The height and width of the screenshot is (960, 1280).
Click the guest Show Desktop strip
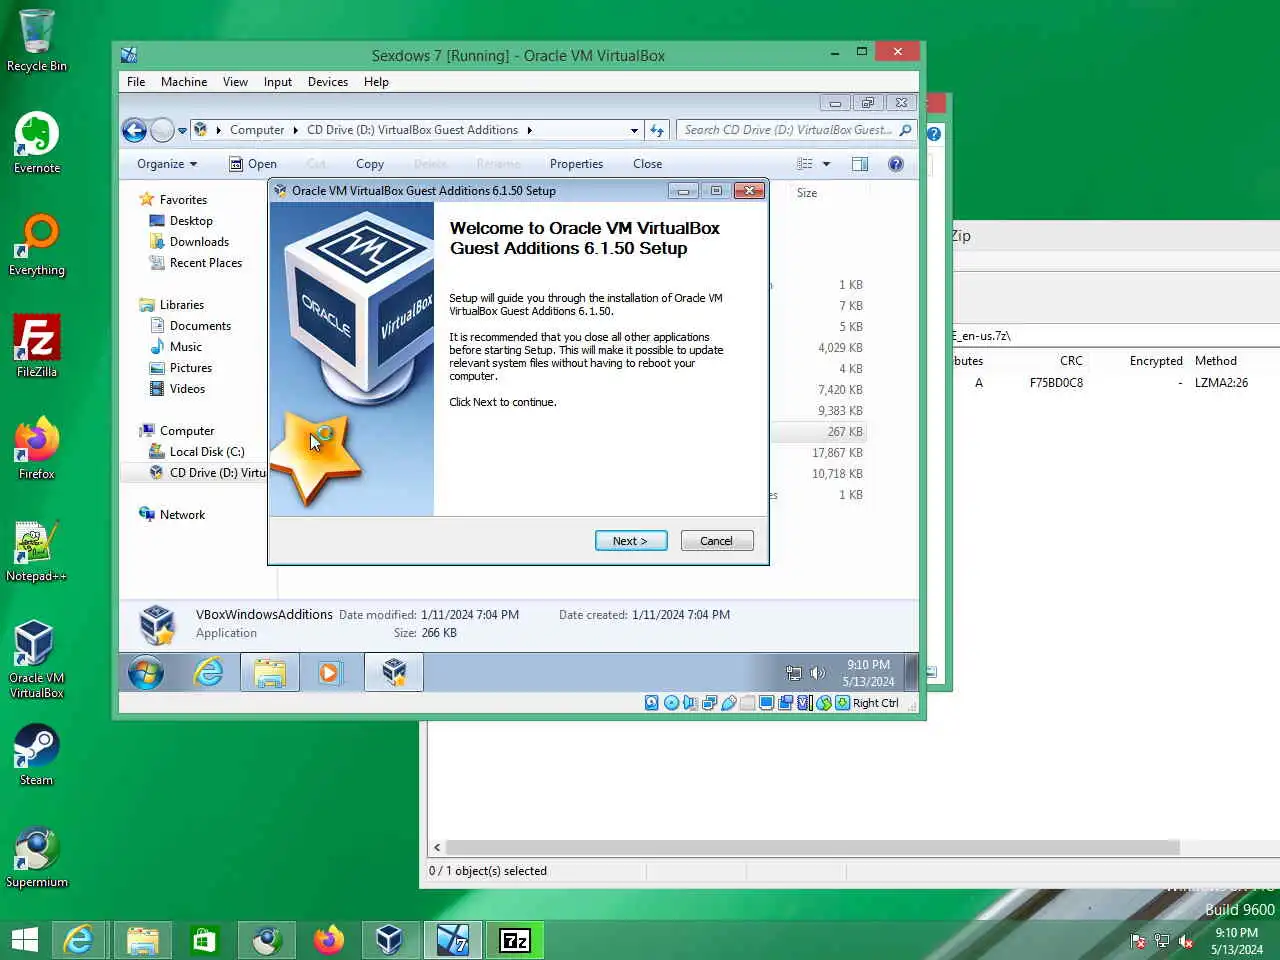pyautogui.click(x=911, y=673)
